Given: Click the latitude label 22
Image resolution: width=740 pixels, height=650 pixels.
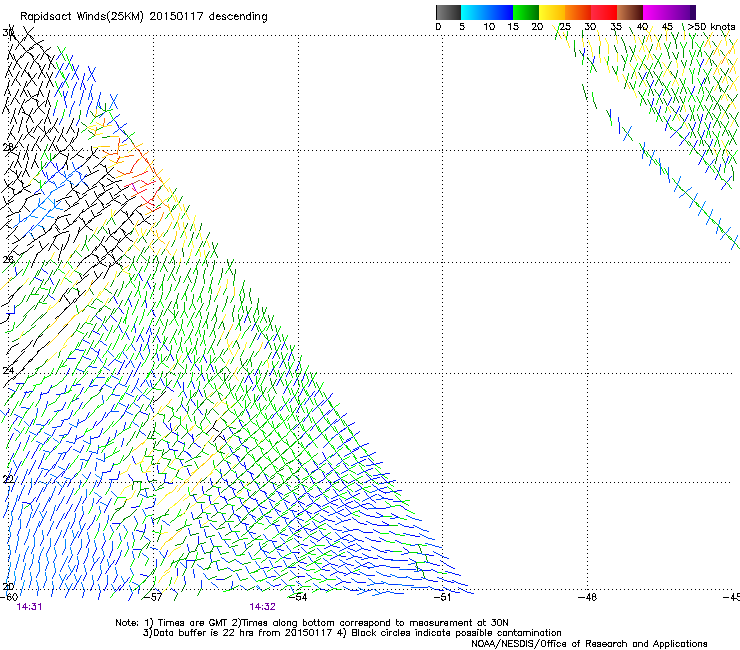Looking at the screenshot, I should [x=8, y=480].
